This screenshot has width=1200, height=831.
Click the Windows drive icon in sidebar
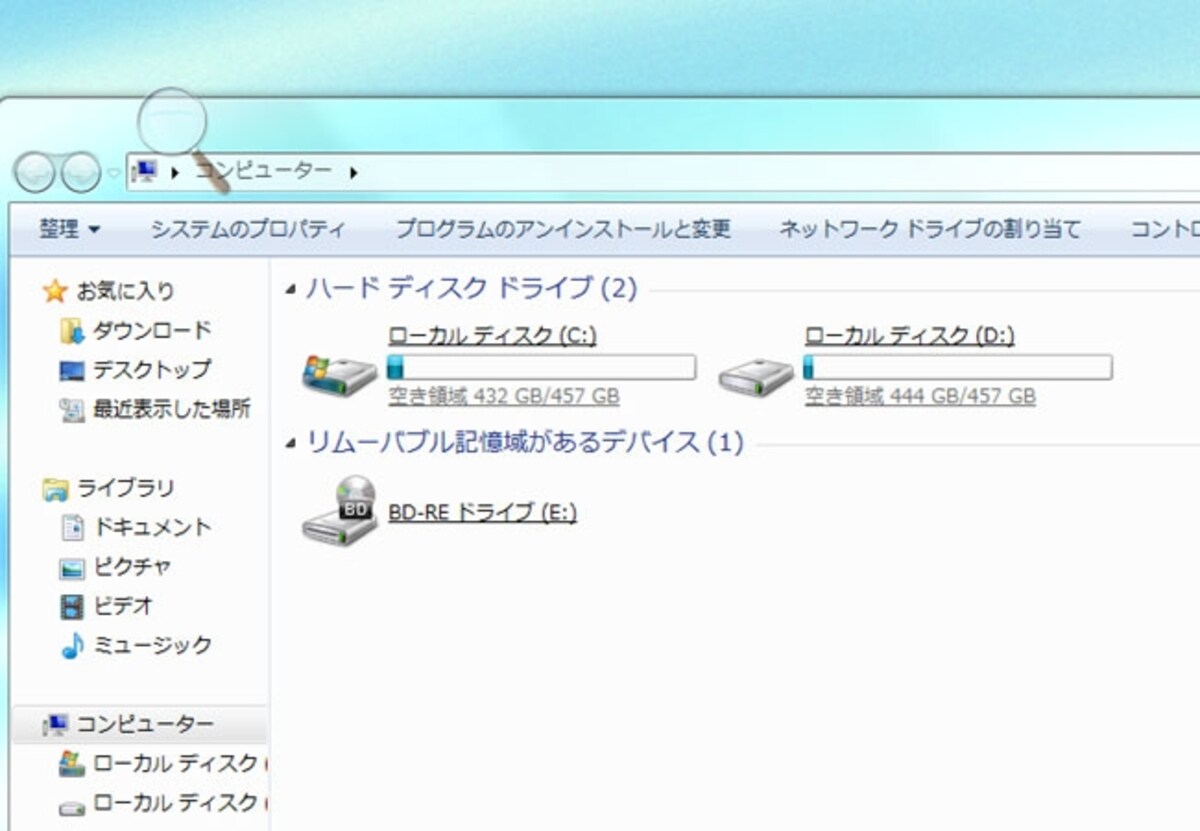[x=72, y=764]
